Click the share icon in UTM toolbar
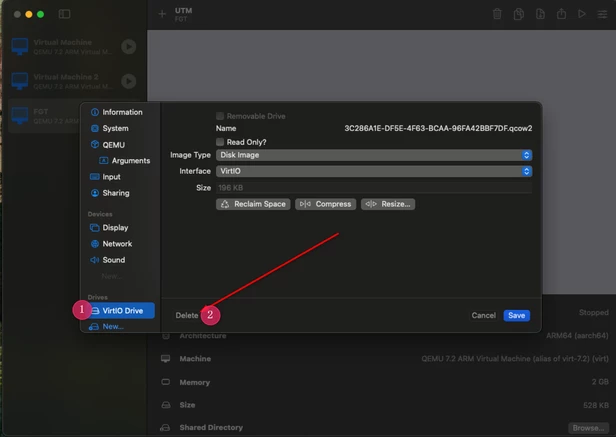Image resolution: width=616 pixels, height=437 pixels. coord(561,14)
